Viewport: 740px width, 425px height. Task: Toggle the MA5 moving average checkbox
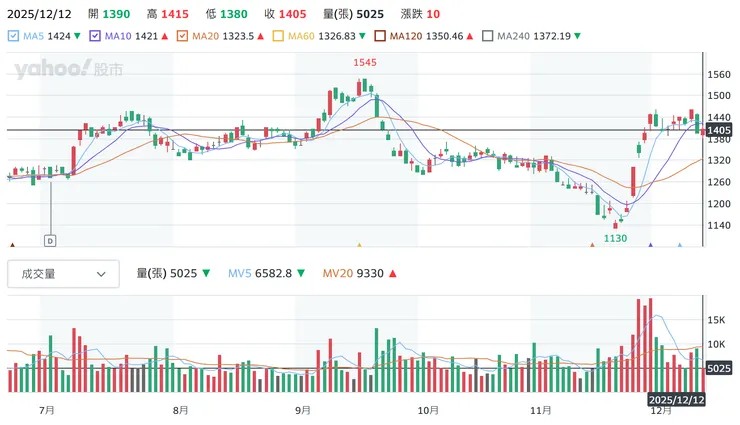(x=13, y=36)
